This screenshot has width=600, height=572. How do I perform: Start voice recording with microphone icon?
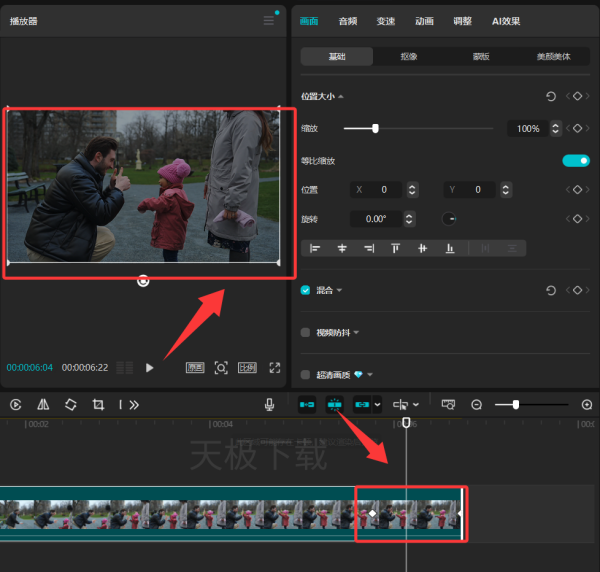pyautogui.click(x=269, y=405)
